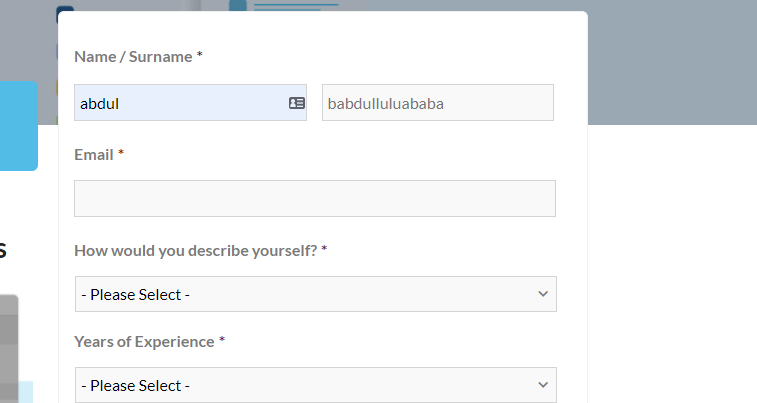757x403 pixels.
Task: Click the light blue block at bottom-left
Action: pos(26,392)
